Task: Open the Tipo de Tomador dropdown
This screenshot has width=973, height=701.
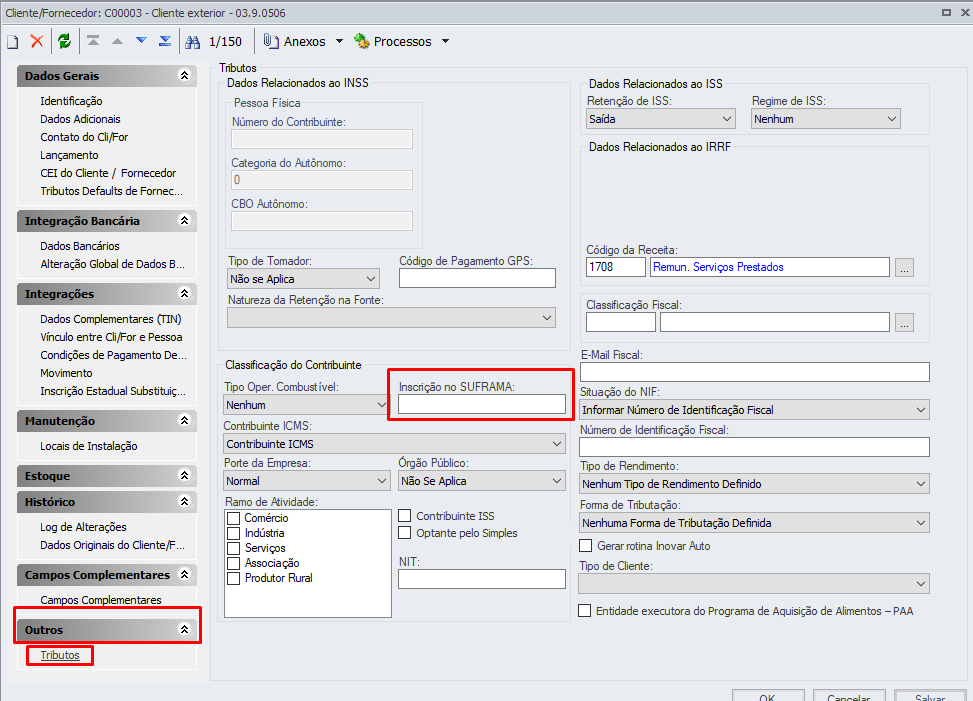Action: pyautogui.click(x=303, y=279)
